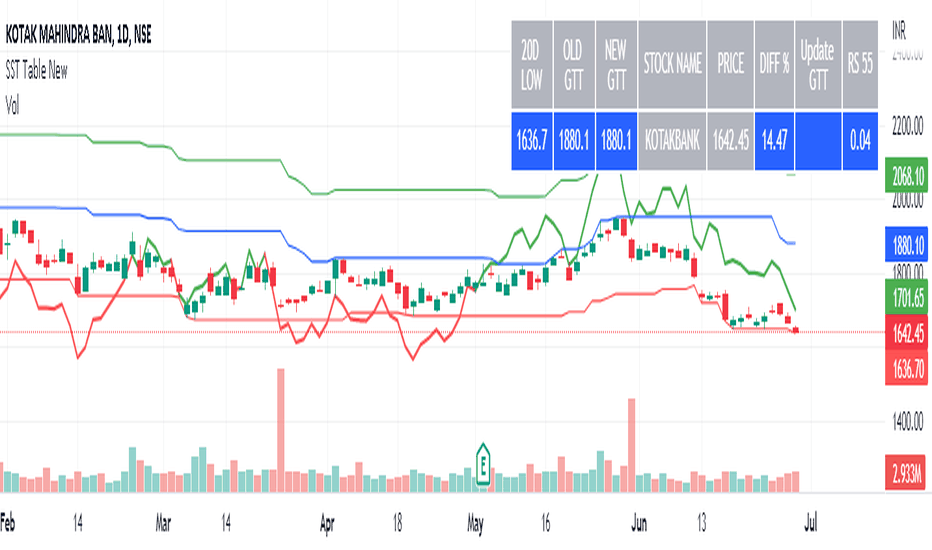Image resolution: width=932 pixels, height=550 pixels.
Task: Click the 1642.45 price table cell
Action: click(x=730, y=141)
